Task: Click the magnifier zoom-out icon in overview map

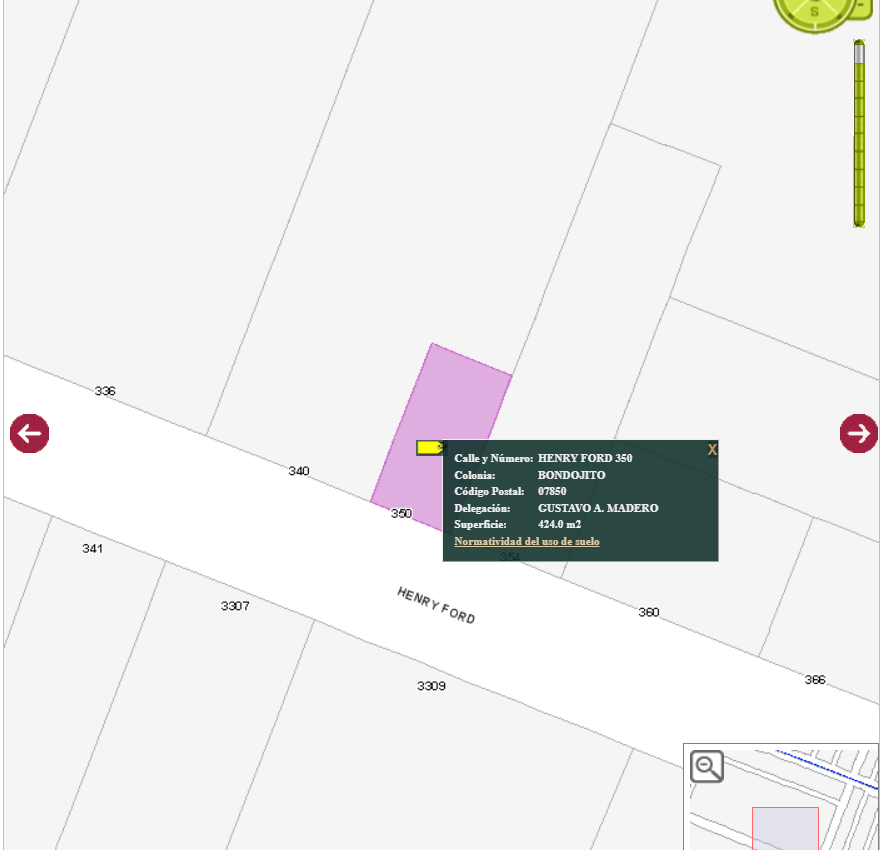Action: coord(707,766)
